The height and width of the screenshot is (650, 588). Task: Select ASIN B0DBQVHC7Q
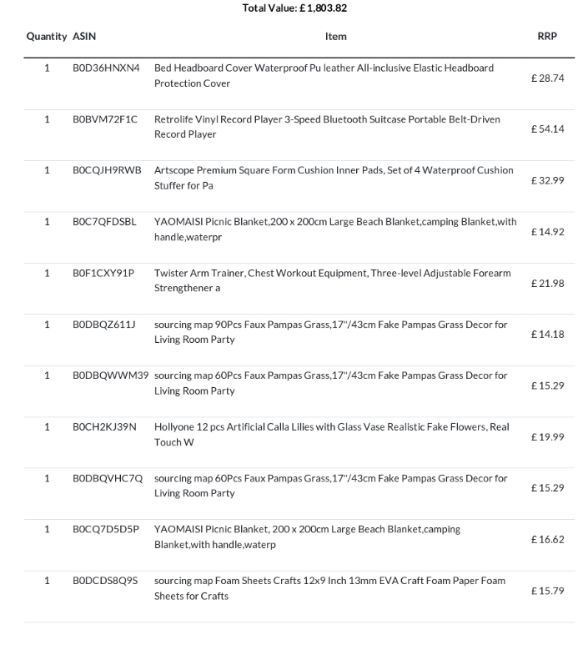107,478
